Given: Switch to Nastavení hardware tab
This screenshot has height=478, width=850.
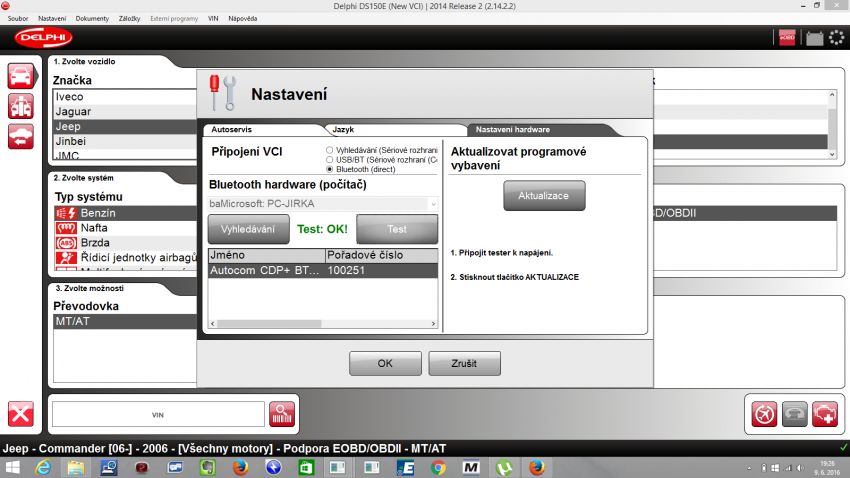Looking at the screenshot, I should [512, 130].
